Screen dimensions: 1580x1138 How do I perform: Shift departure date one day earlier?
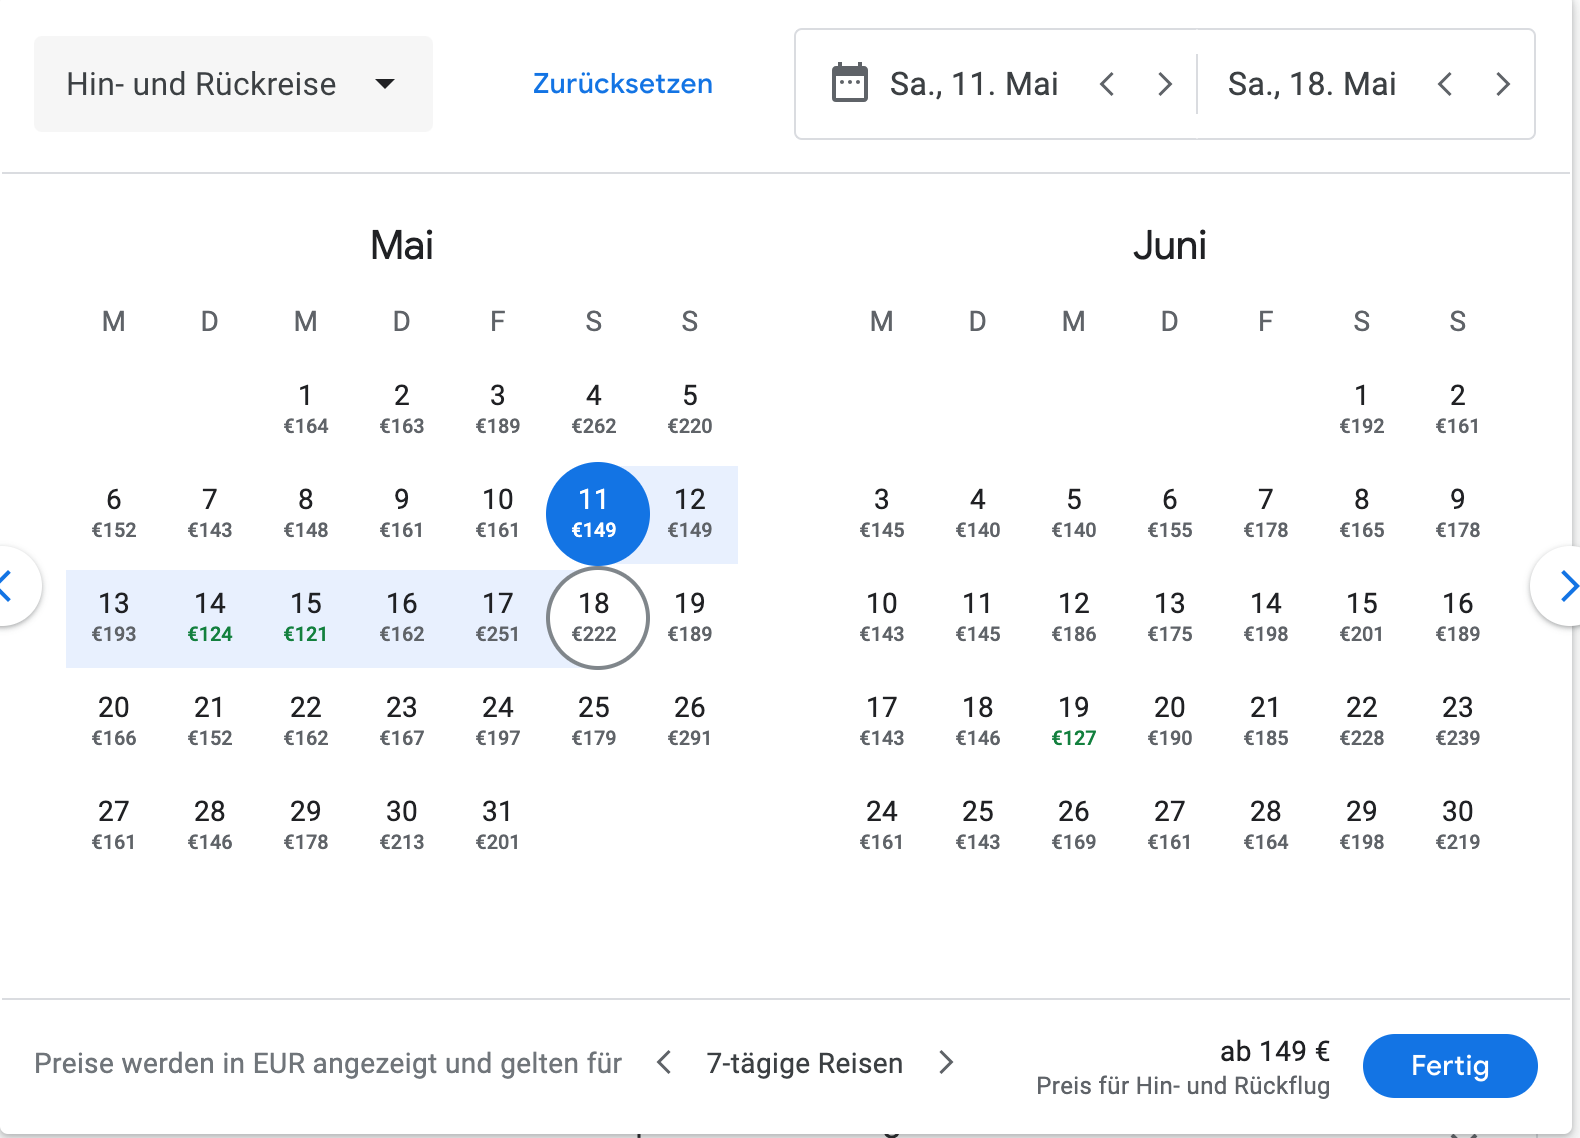point(1107,84)
